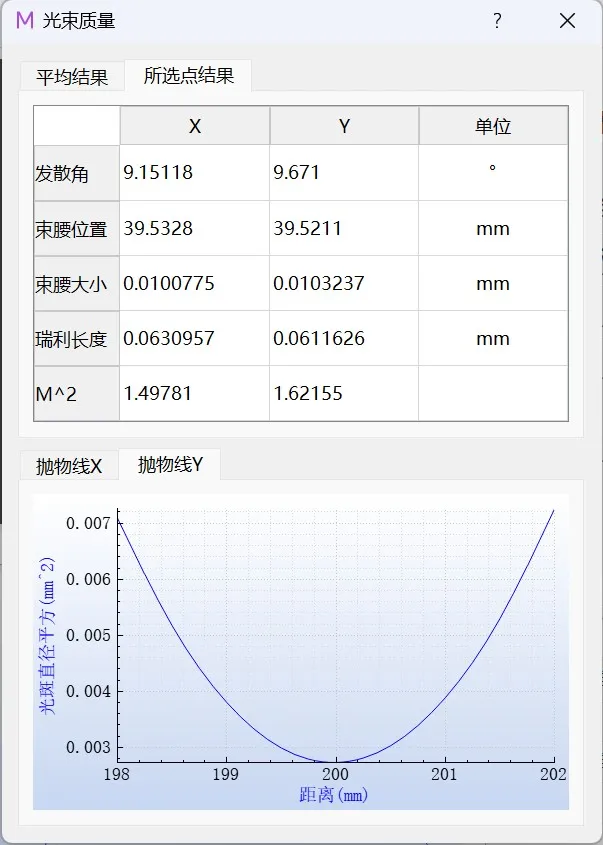Image resolution: width=603 pixels, height=845 pixels.
Task: Close the 光束质量 dialog
Action: click(x=567, y=21)
